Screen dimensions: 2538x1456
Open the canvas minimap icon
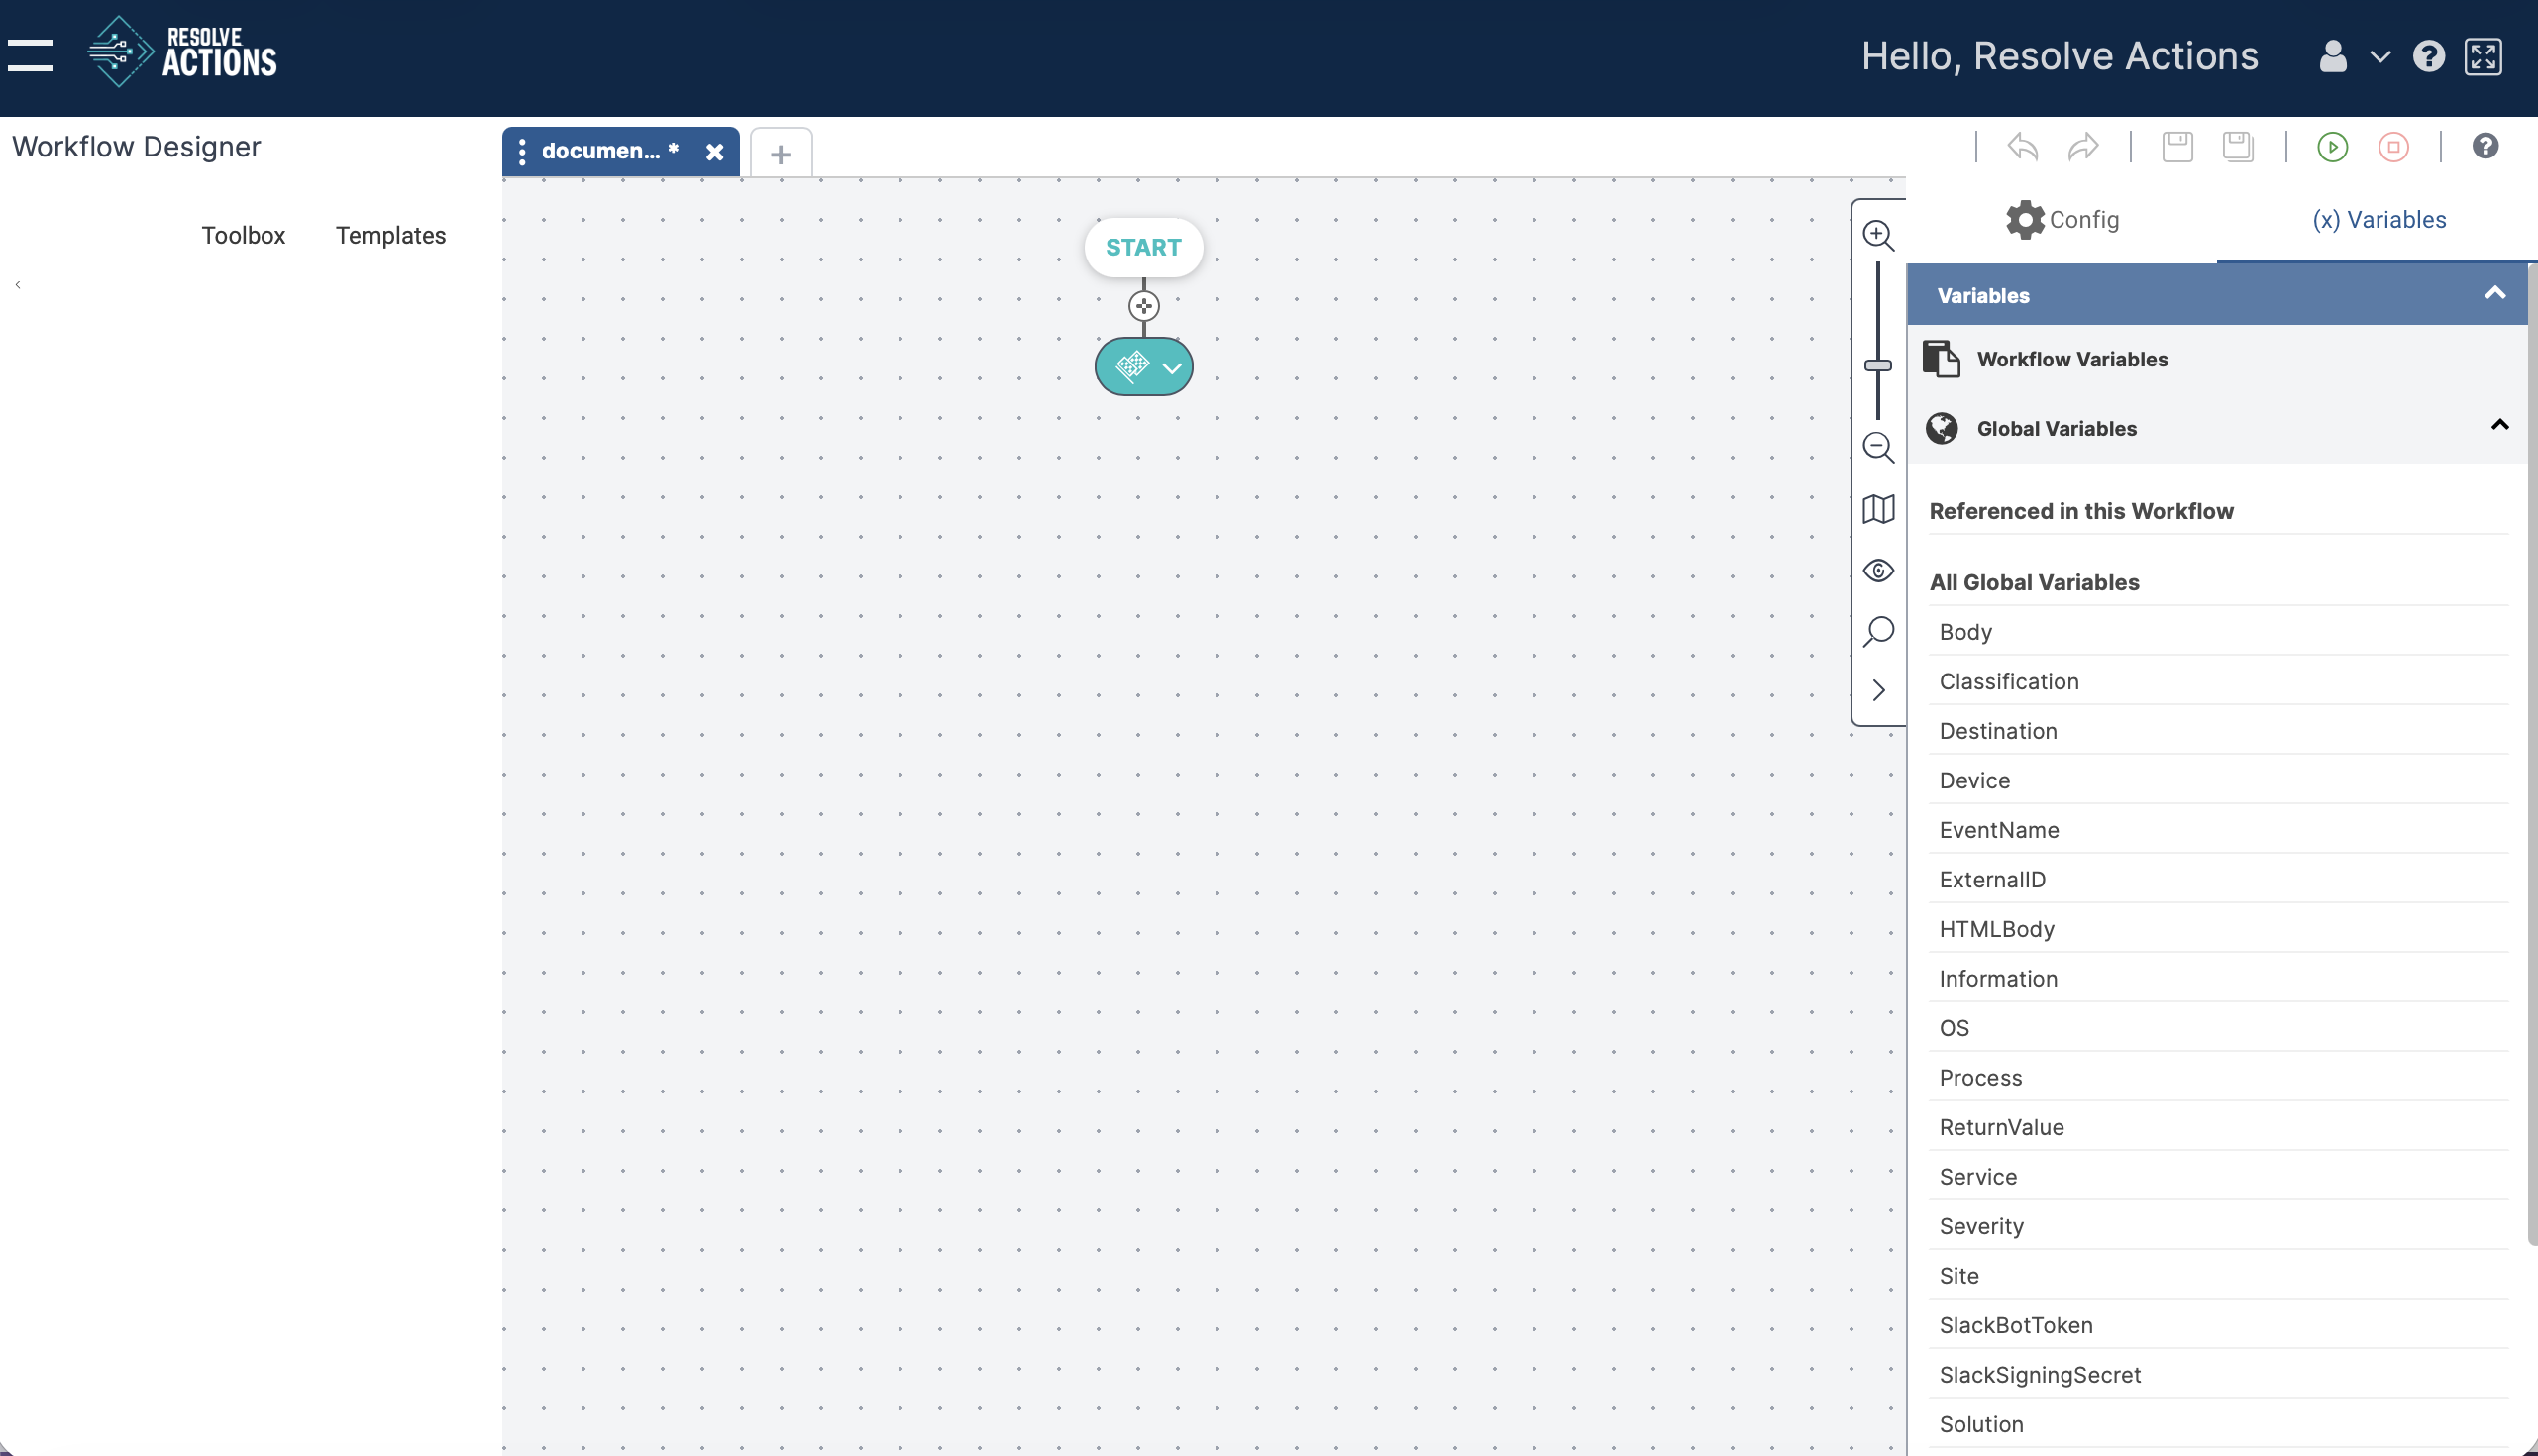pyautogui.click(x=1878, y=509)
